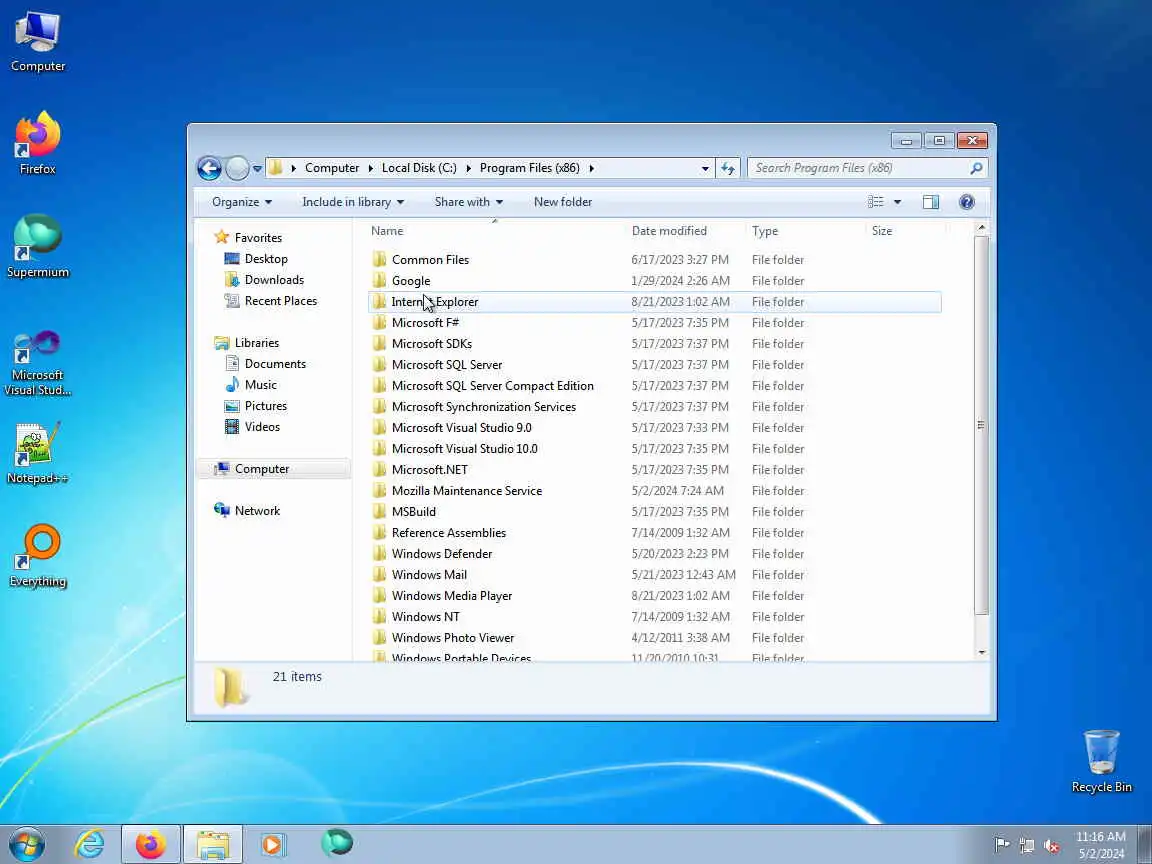
Task: Expand the breadcrumb arrow after Local Disk (C:)
Action: click(x=469, y=168)
